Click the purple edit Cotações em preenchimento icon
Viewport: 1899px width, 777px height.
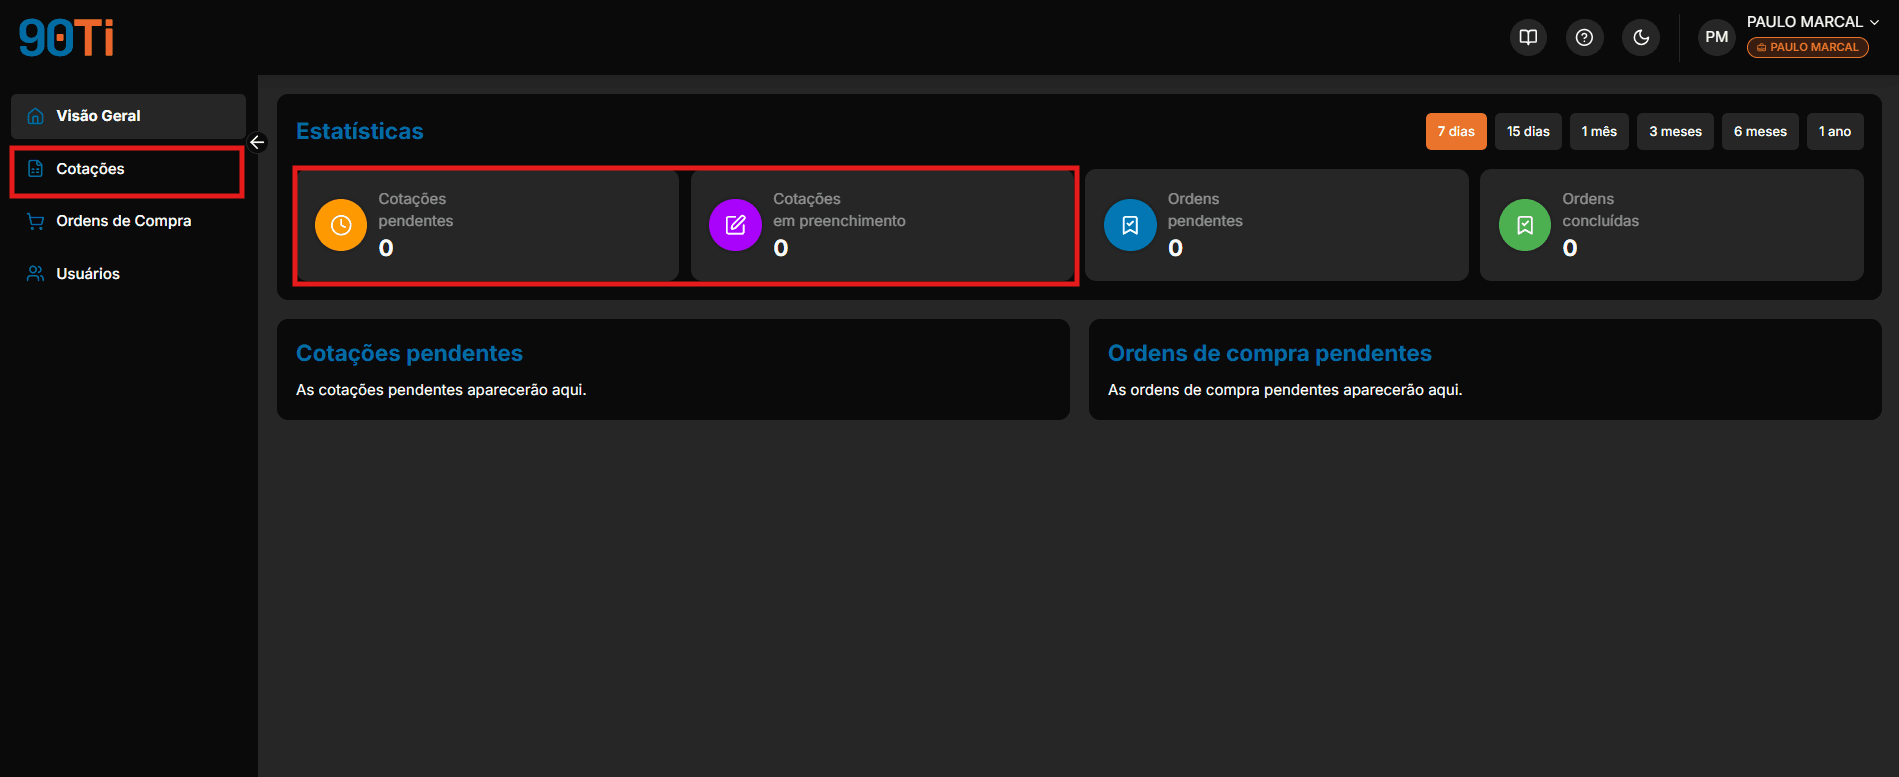735,225
